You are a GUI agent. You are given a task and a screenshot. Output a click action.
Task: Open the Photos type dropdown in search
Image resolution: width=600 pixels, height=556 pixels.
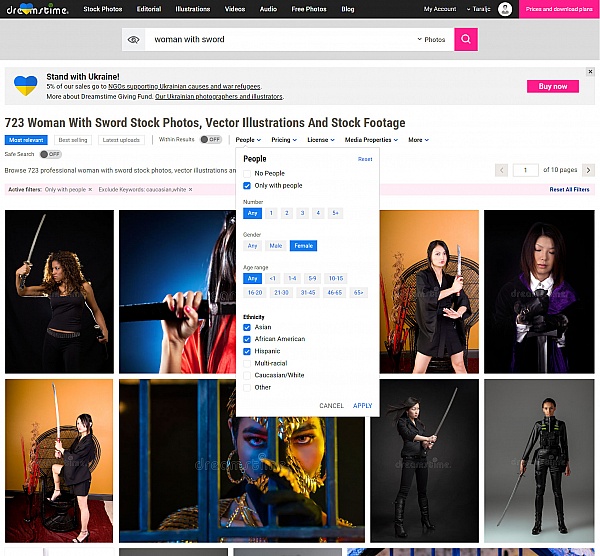(432, 40)
